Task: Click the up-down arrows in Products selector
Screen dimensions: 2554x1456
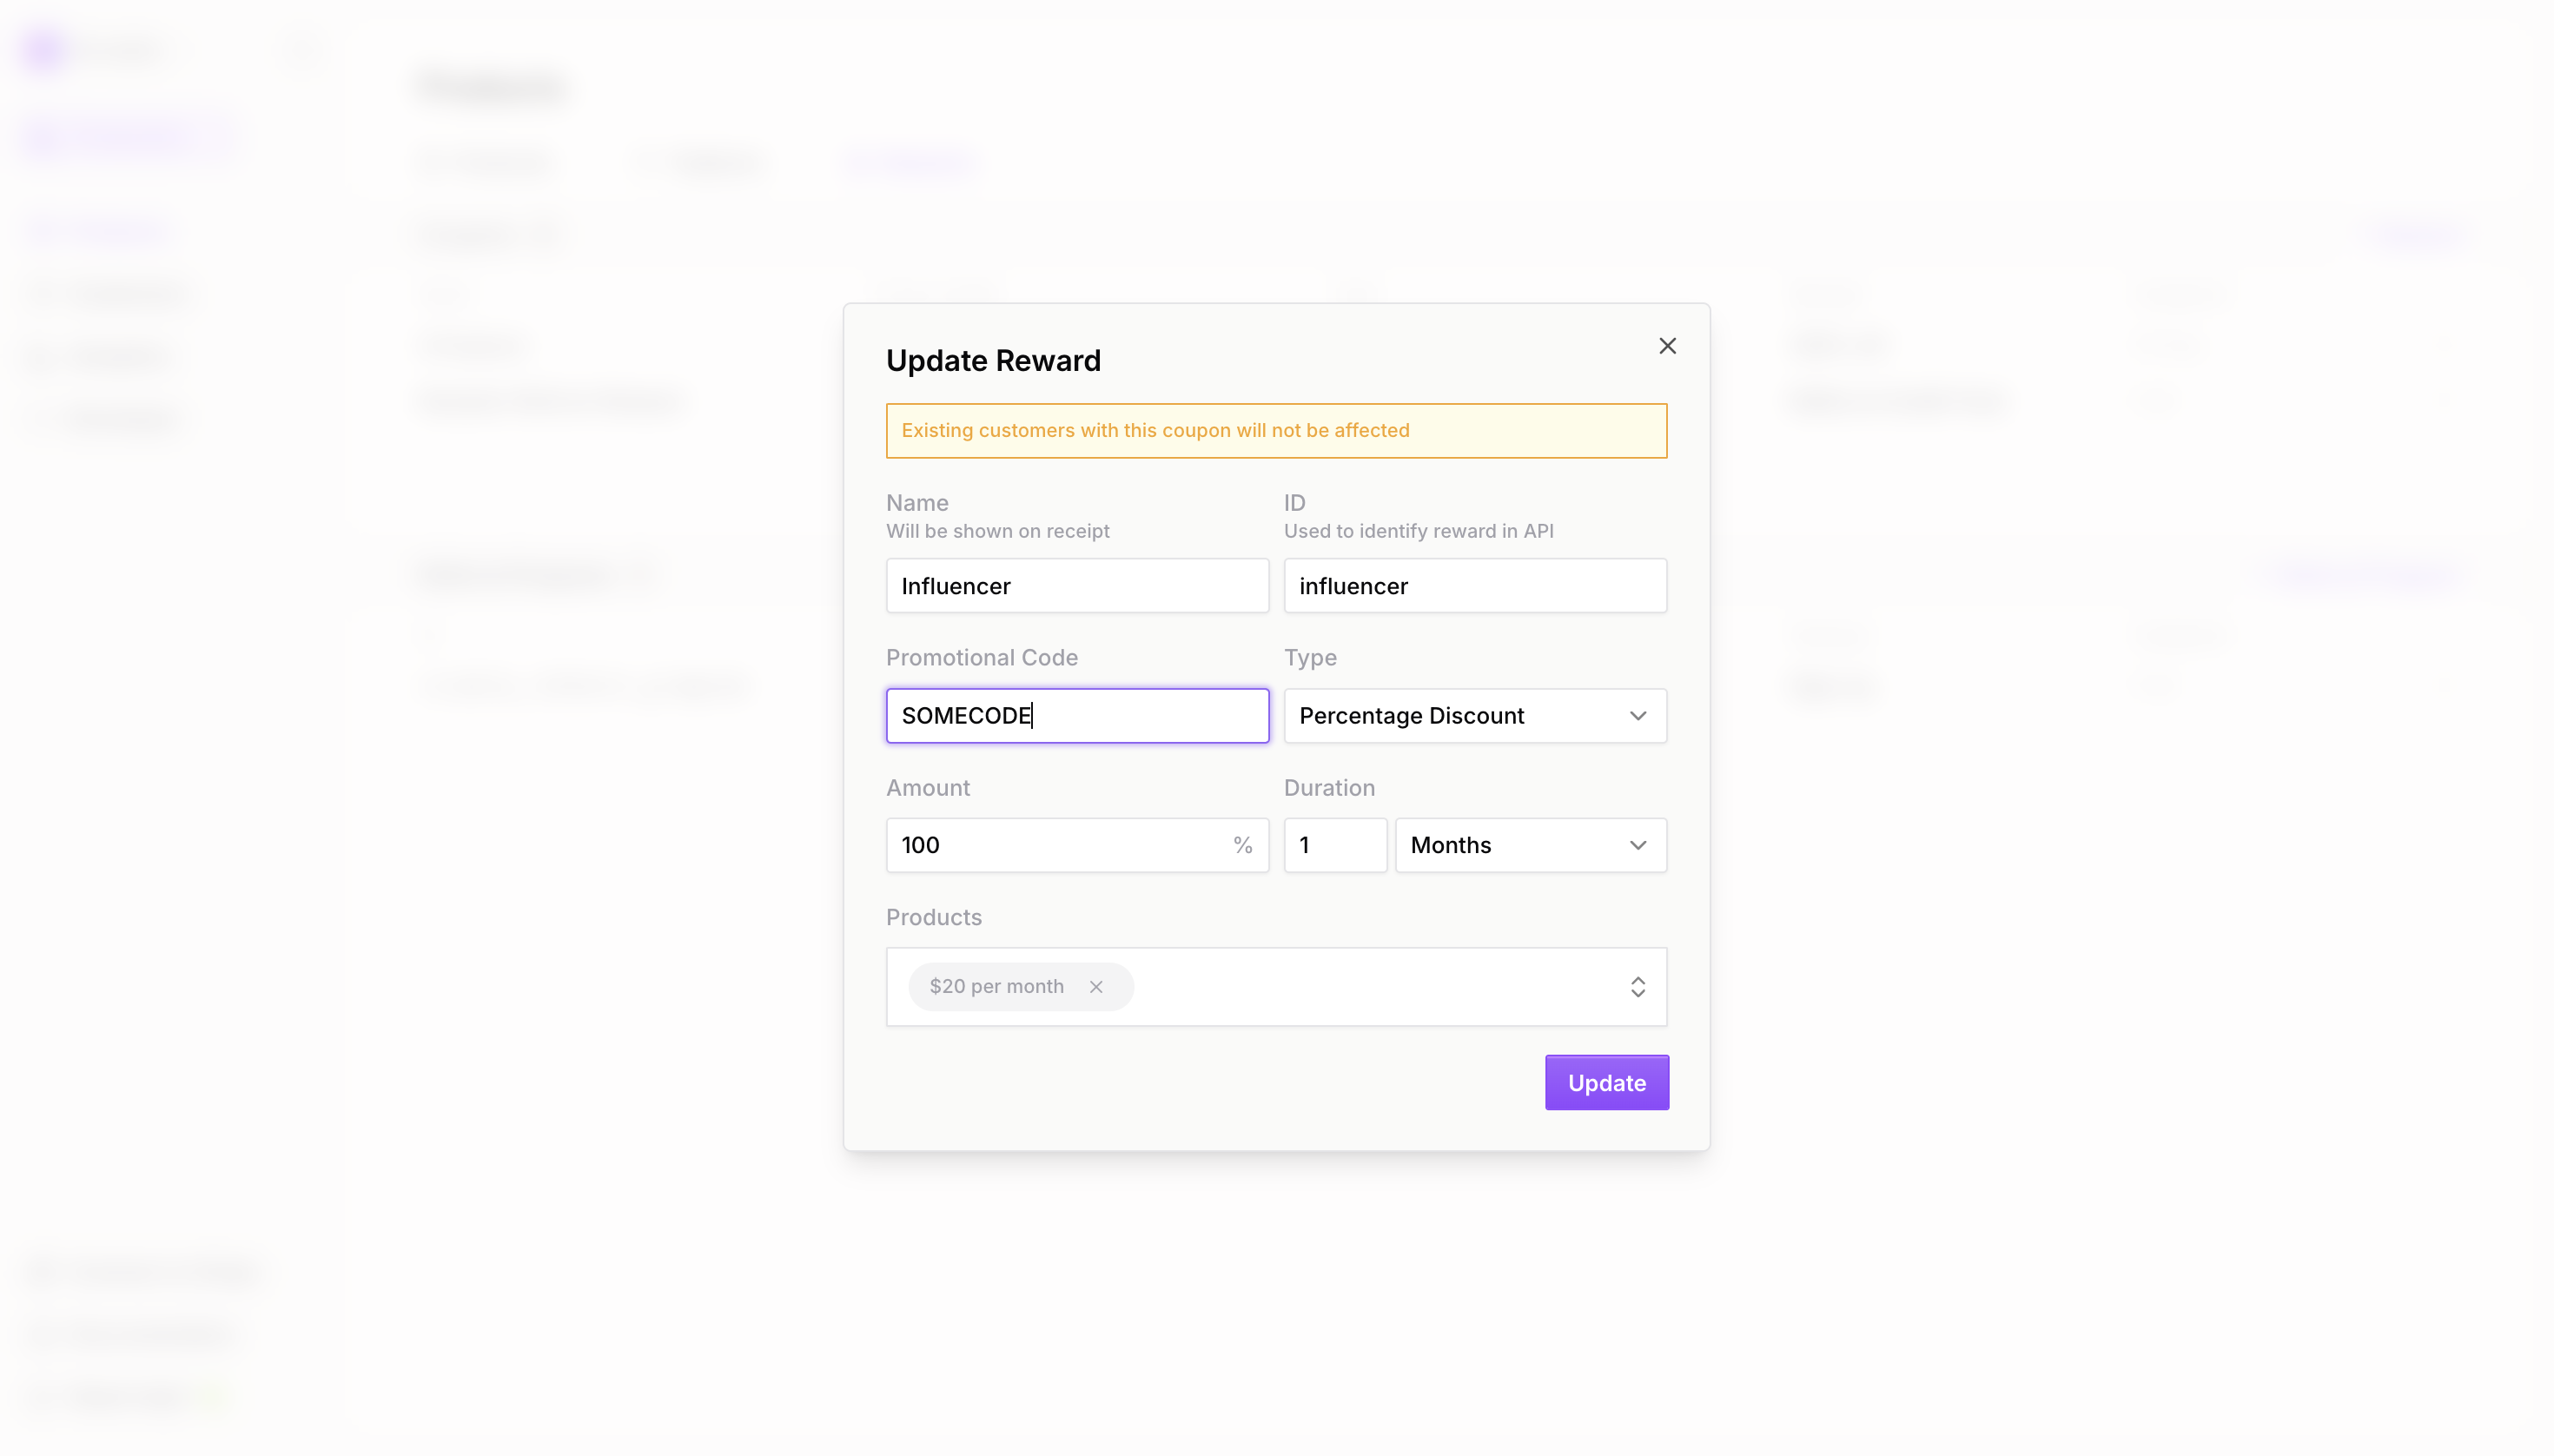Action: coord(1637,987)
